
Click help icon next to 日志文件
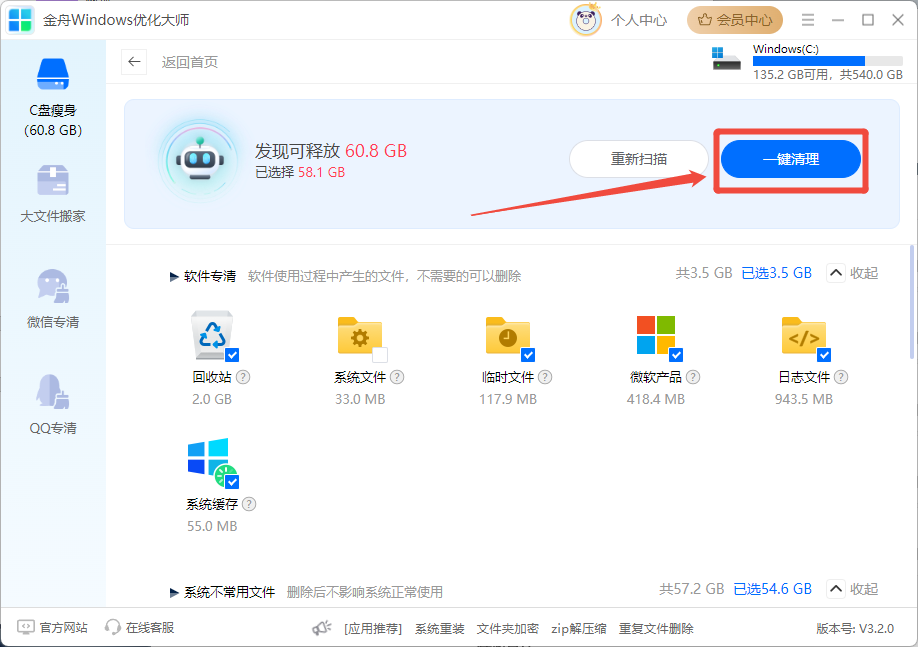coord(841,377)
